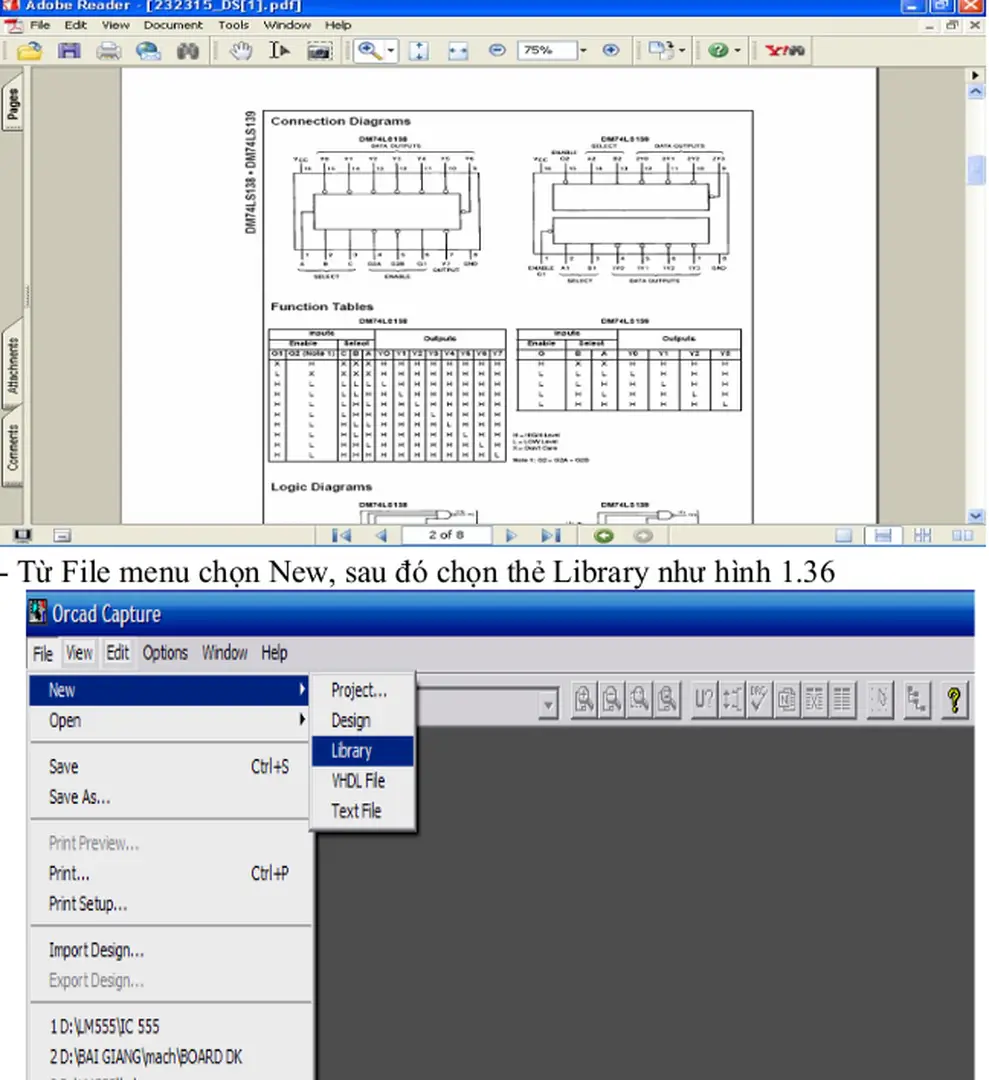Click the green Previous View arrow
This screenshot has width=989, height=1080.
pos(603,536)
